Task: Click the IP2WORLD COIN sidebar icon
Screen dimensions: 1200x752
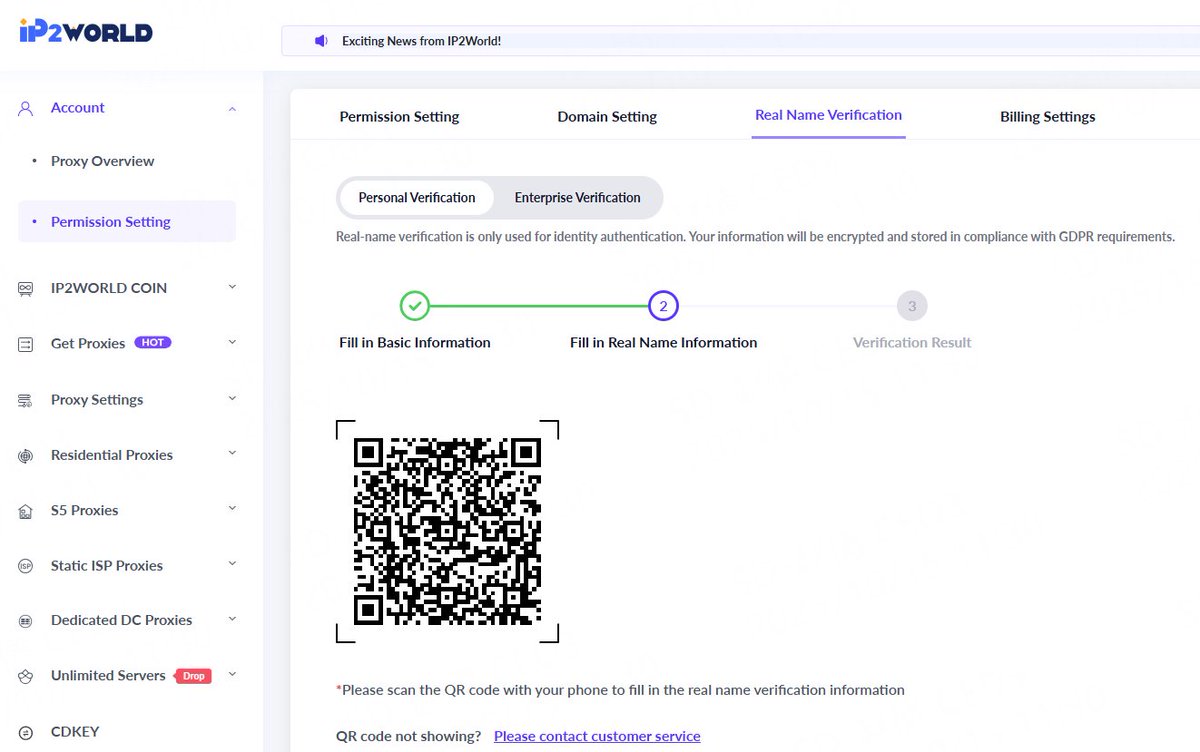Action: coord(26,288)
